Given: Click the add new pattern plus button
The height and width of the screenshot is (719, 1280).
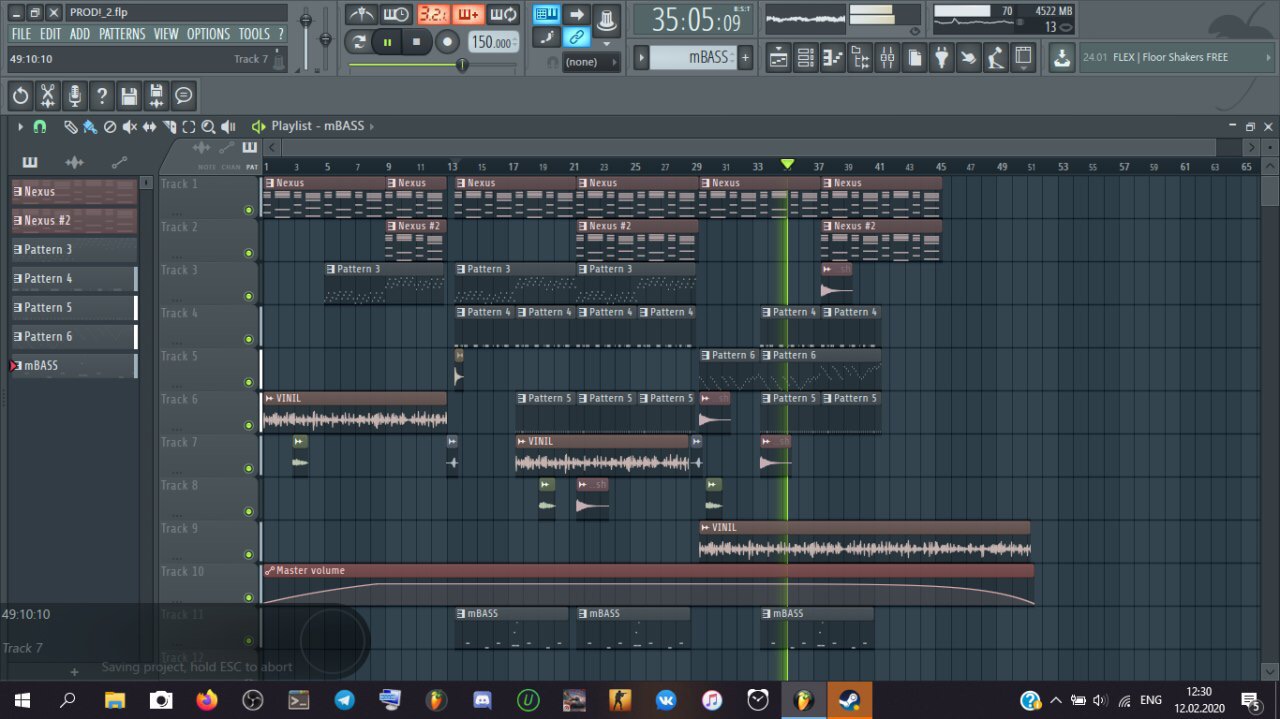Looking at the screenshot, I should click(x=745, y=58).
